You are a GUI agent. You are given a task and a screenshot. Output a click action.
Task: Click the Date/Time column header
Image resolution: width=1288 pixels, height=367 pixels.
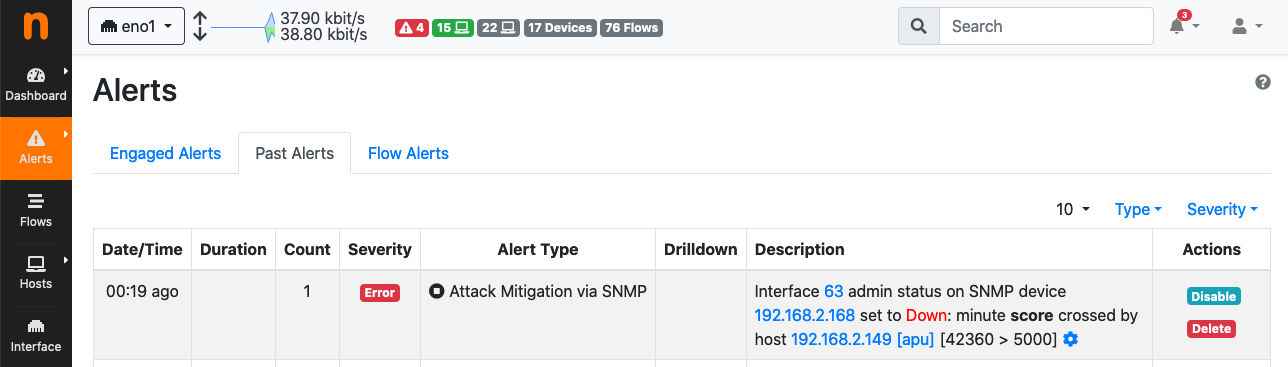pos(142,249)
